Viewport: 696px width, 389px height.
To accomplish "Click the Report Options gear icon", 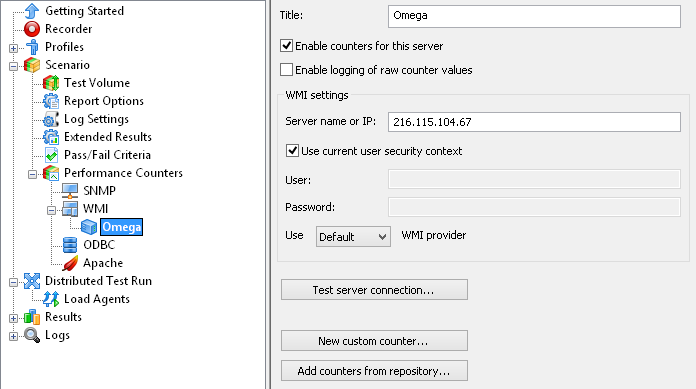I will click(51, 101).
